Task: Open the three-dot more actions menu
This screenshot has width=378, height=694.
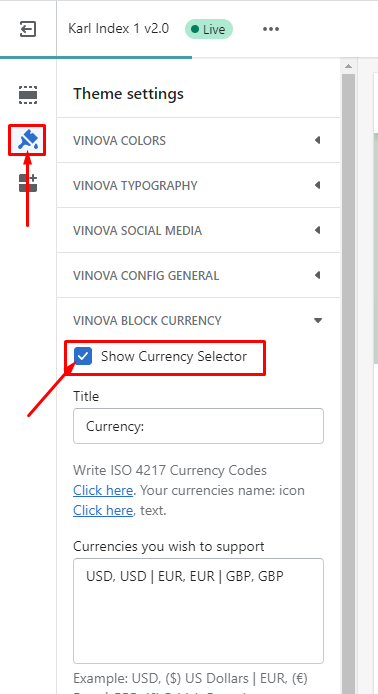Action: (271, 29)
